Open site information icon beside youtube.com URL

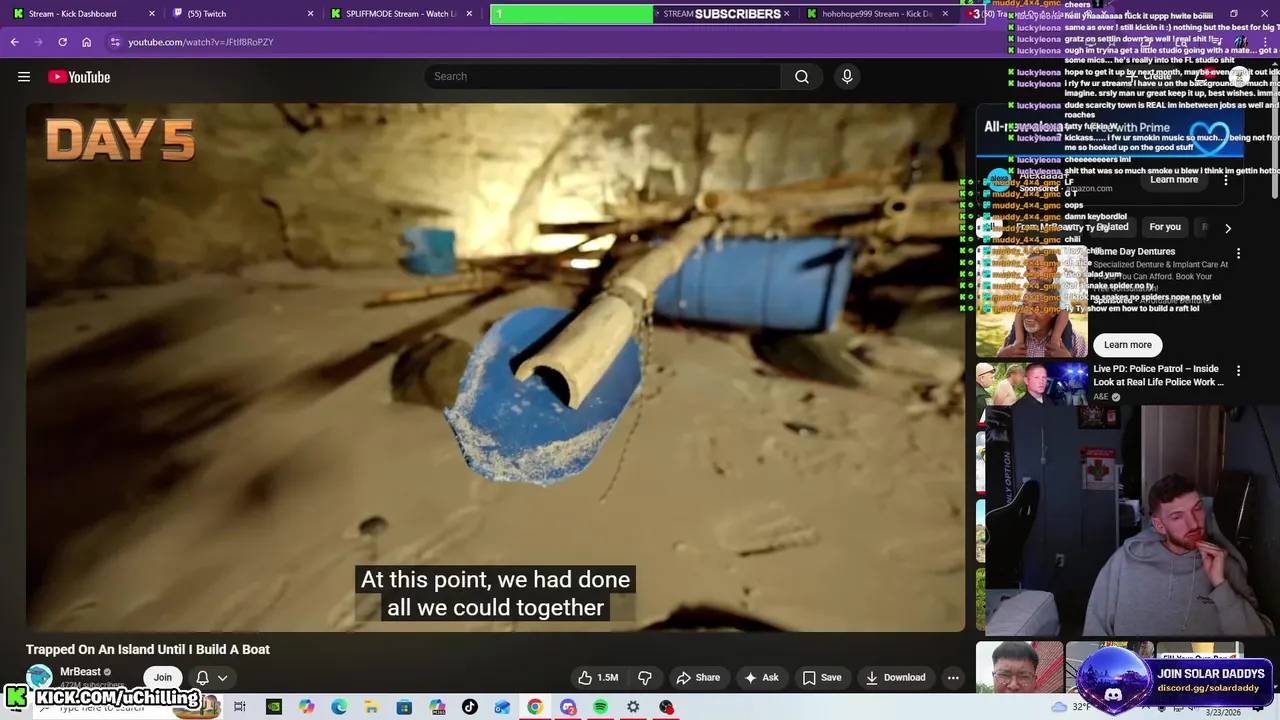(115, 42)
